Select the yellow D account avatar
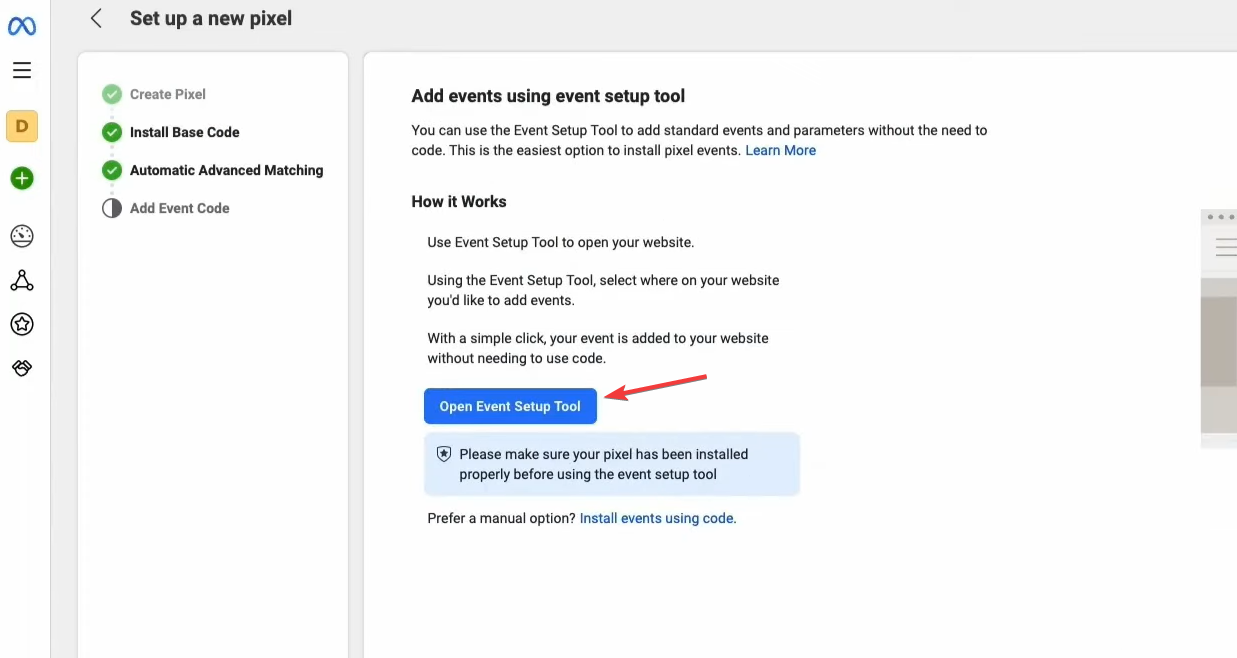 tap(22, 126)
